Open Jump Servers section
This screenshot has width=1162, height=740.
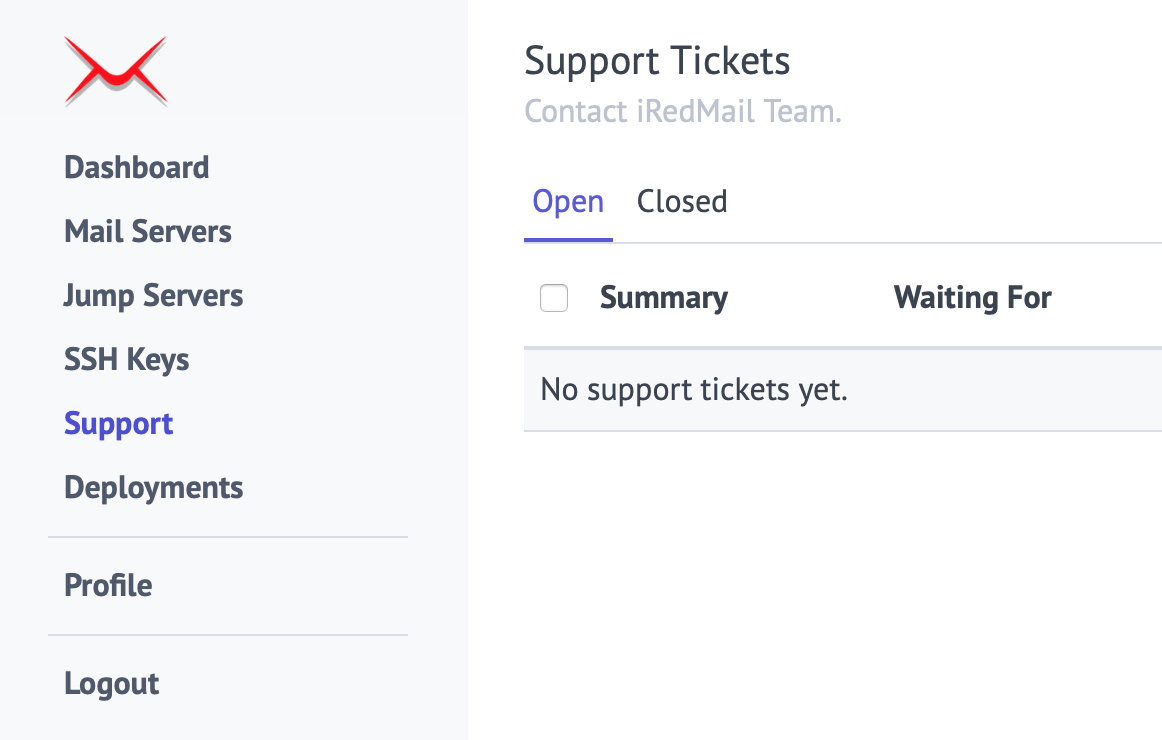click(x=153, y=295)
